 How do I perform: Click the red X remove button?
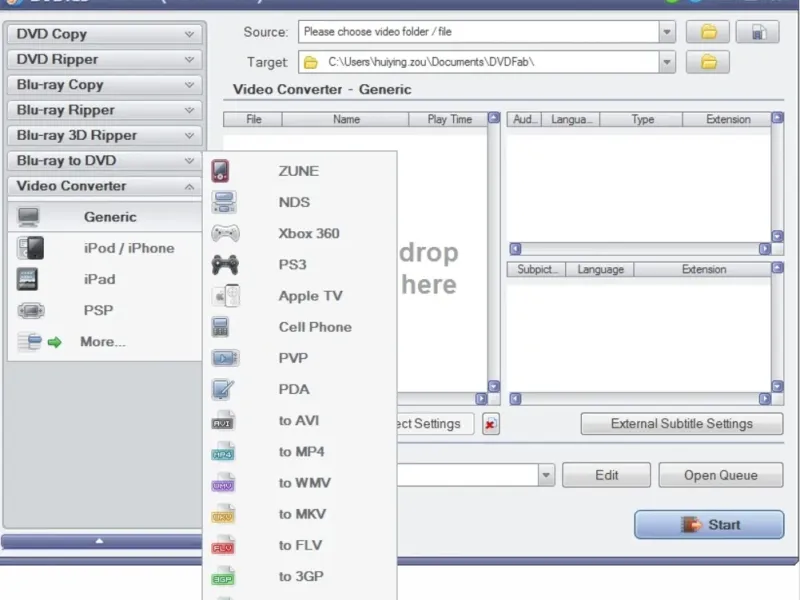(490, 424)
